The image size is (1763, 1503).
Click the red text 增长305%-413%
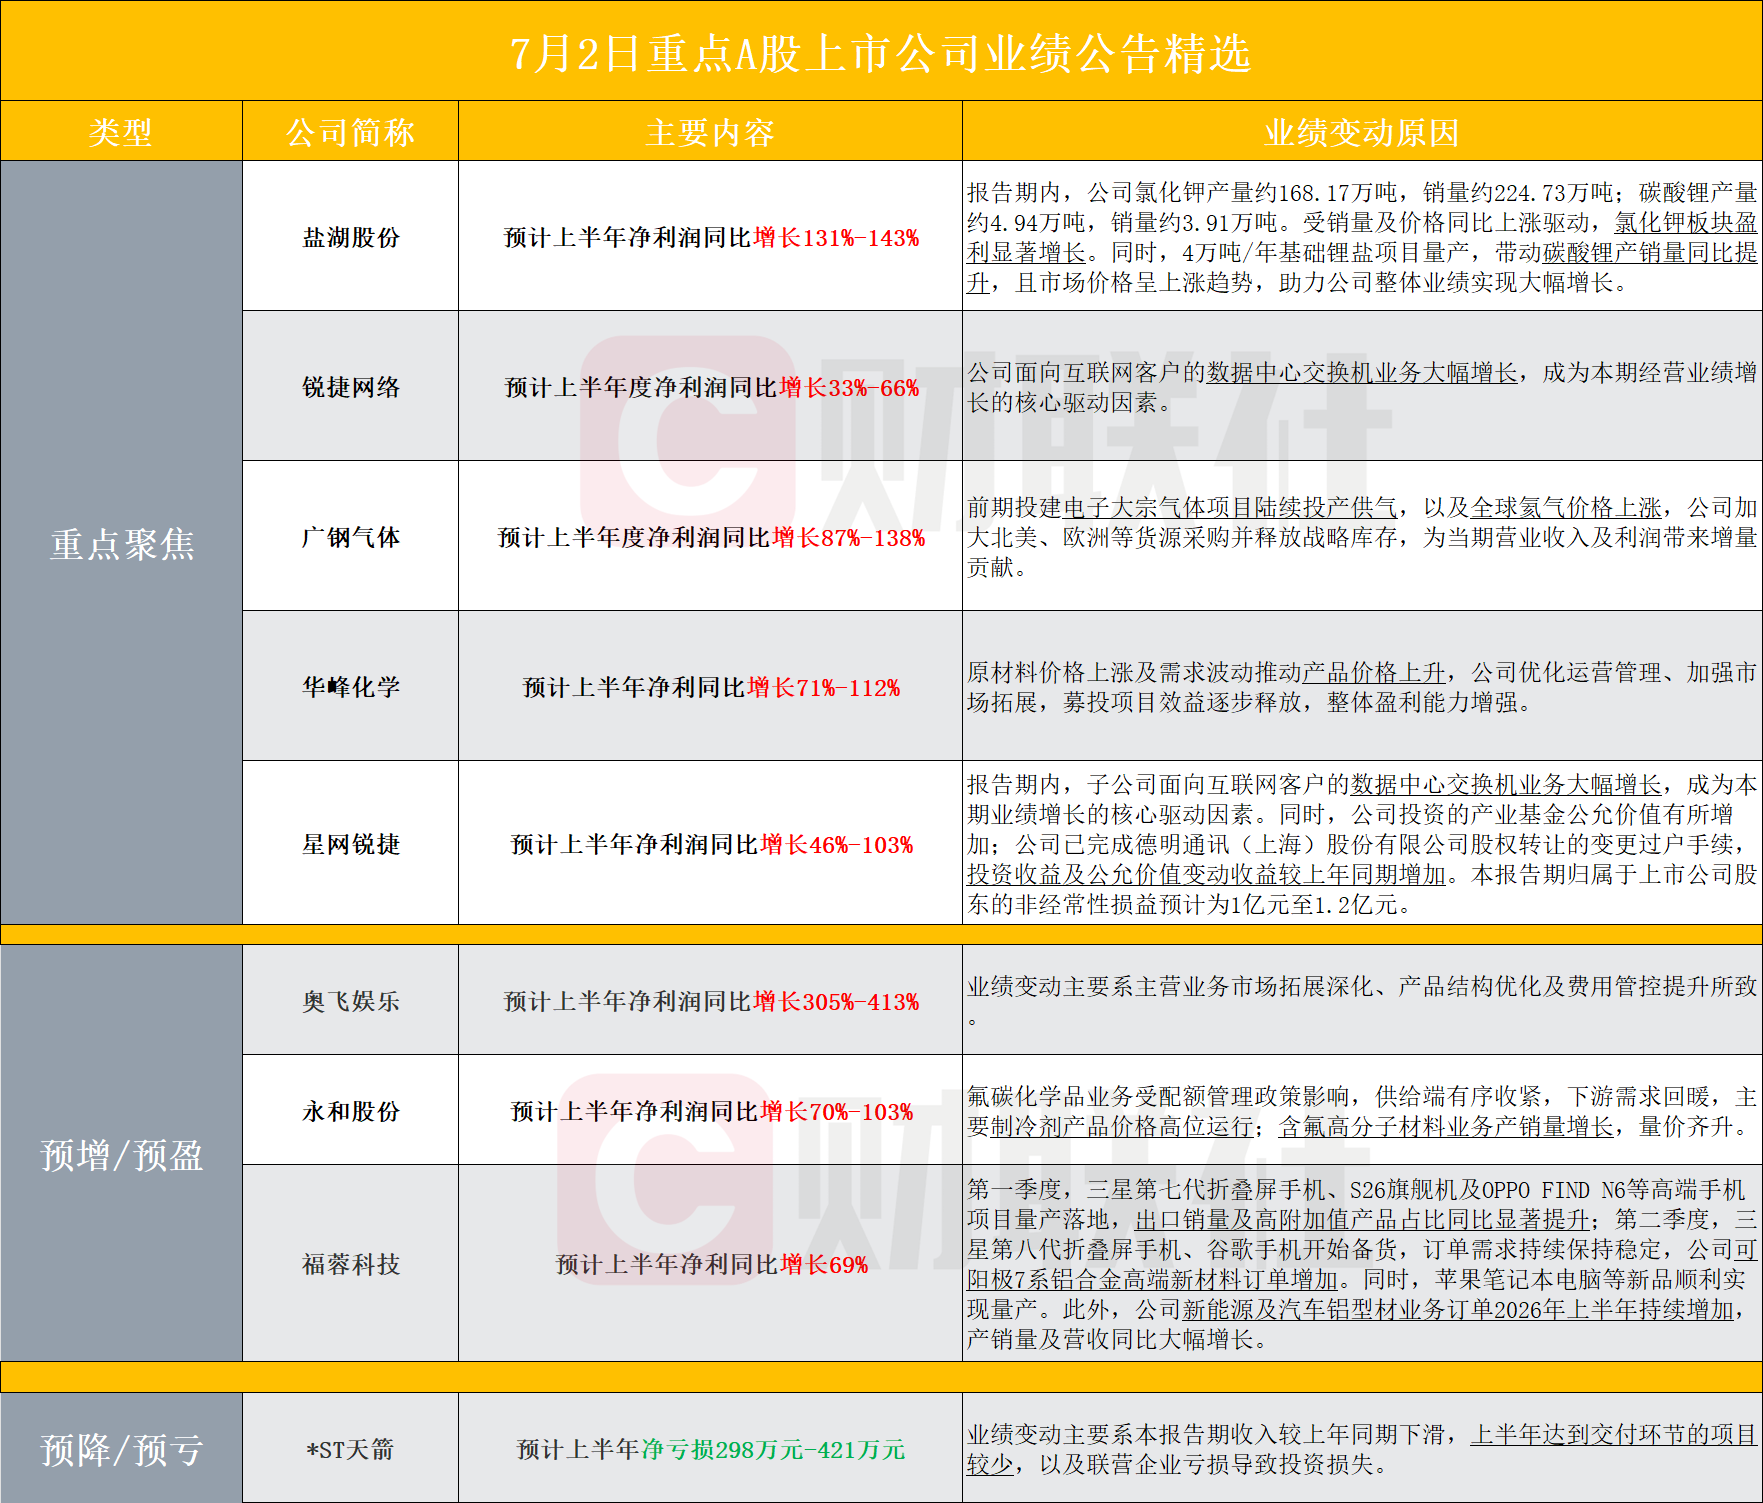(x=836, y=1002)
